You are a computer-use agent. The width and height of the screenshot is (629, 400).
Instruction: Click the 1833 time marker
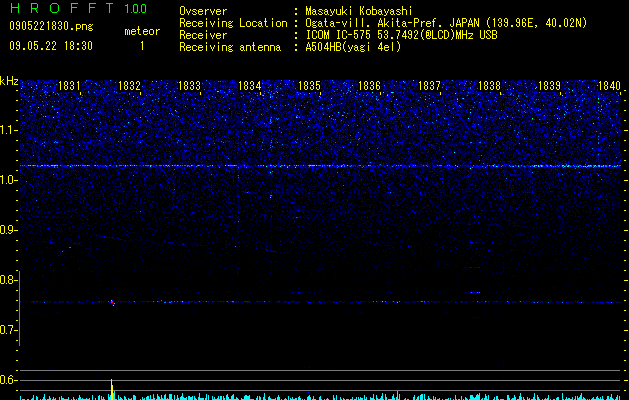pyautogui.click(x=189, y=86)
